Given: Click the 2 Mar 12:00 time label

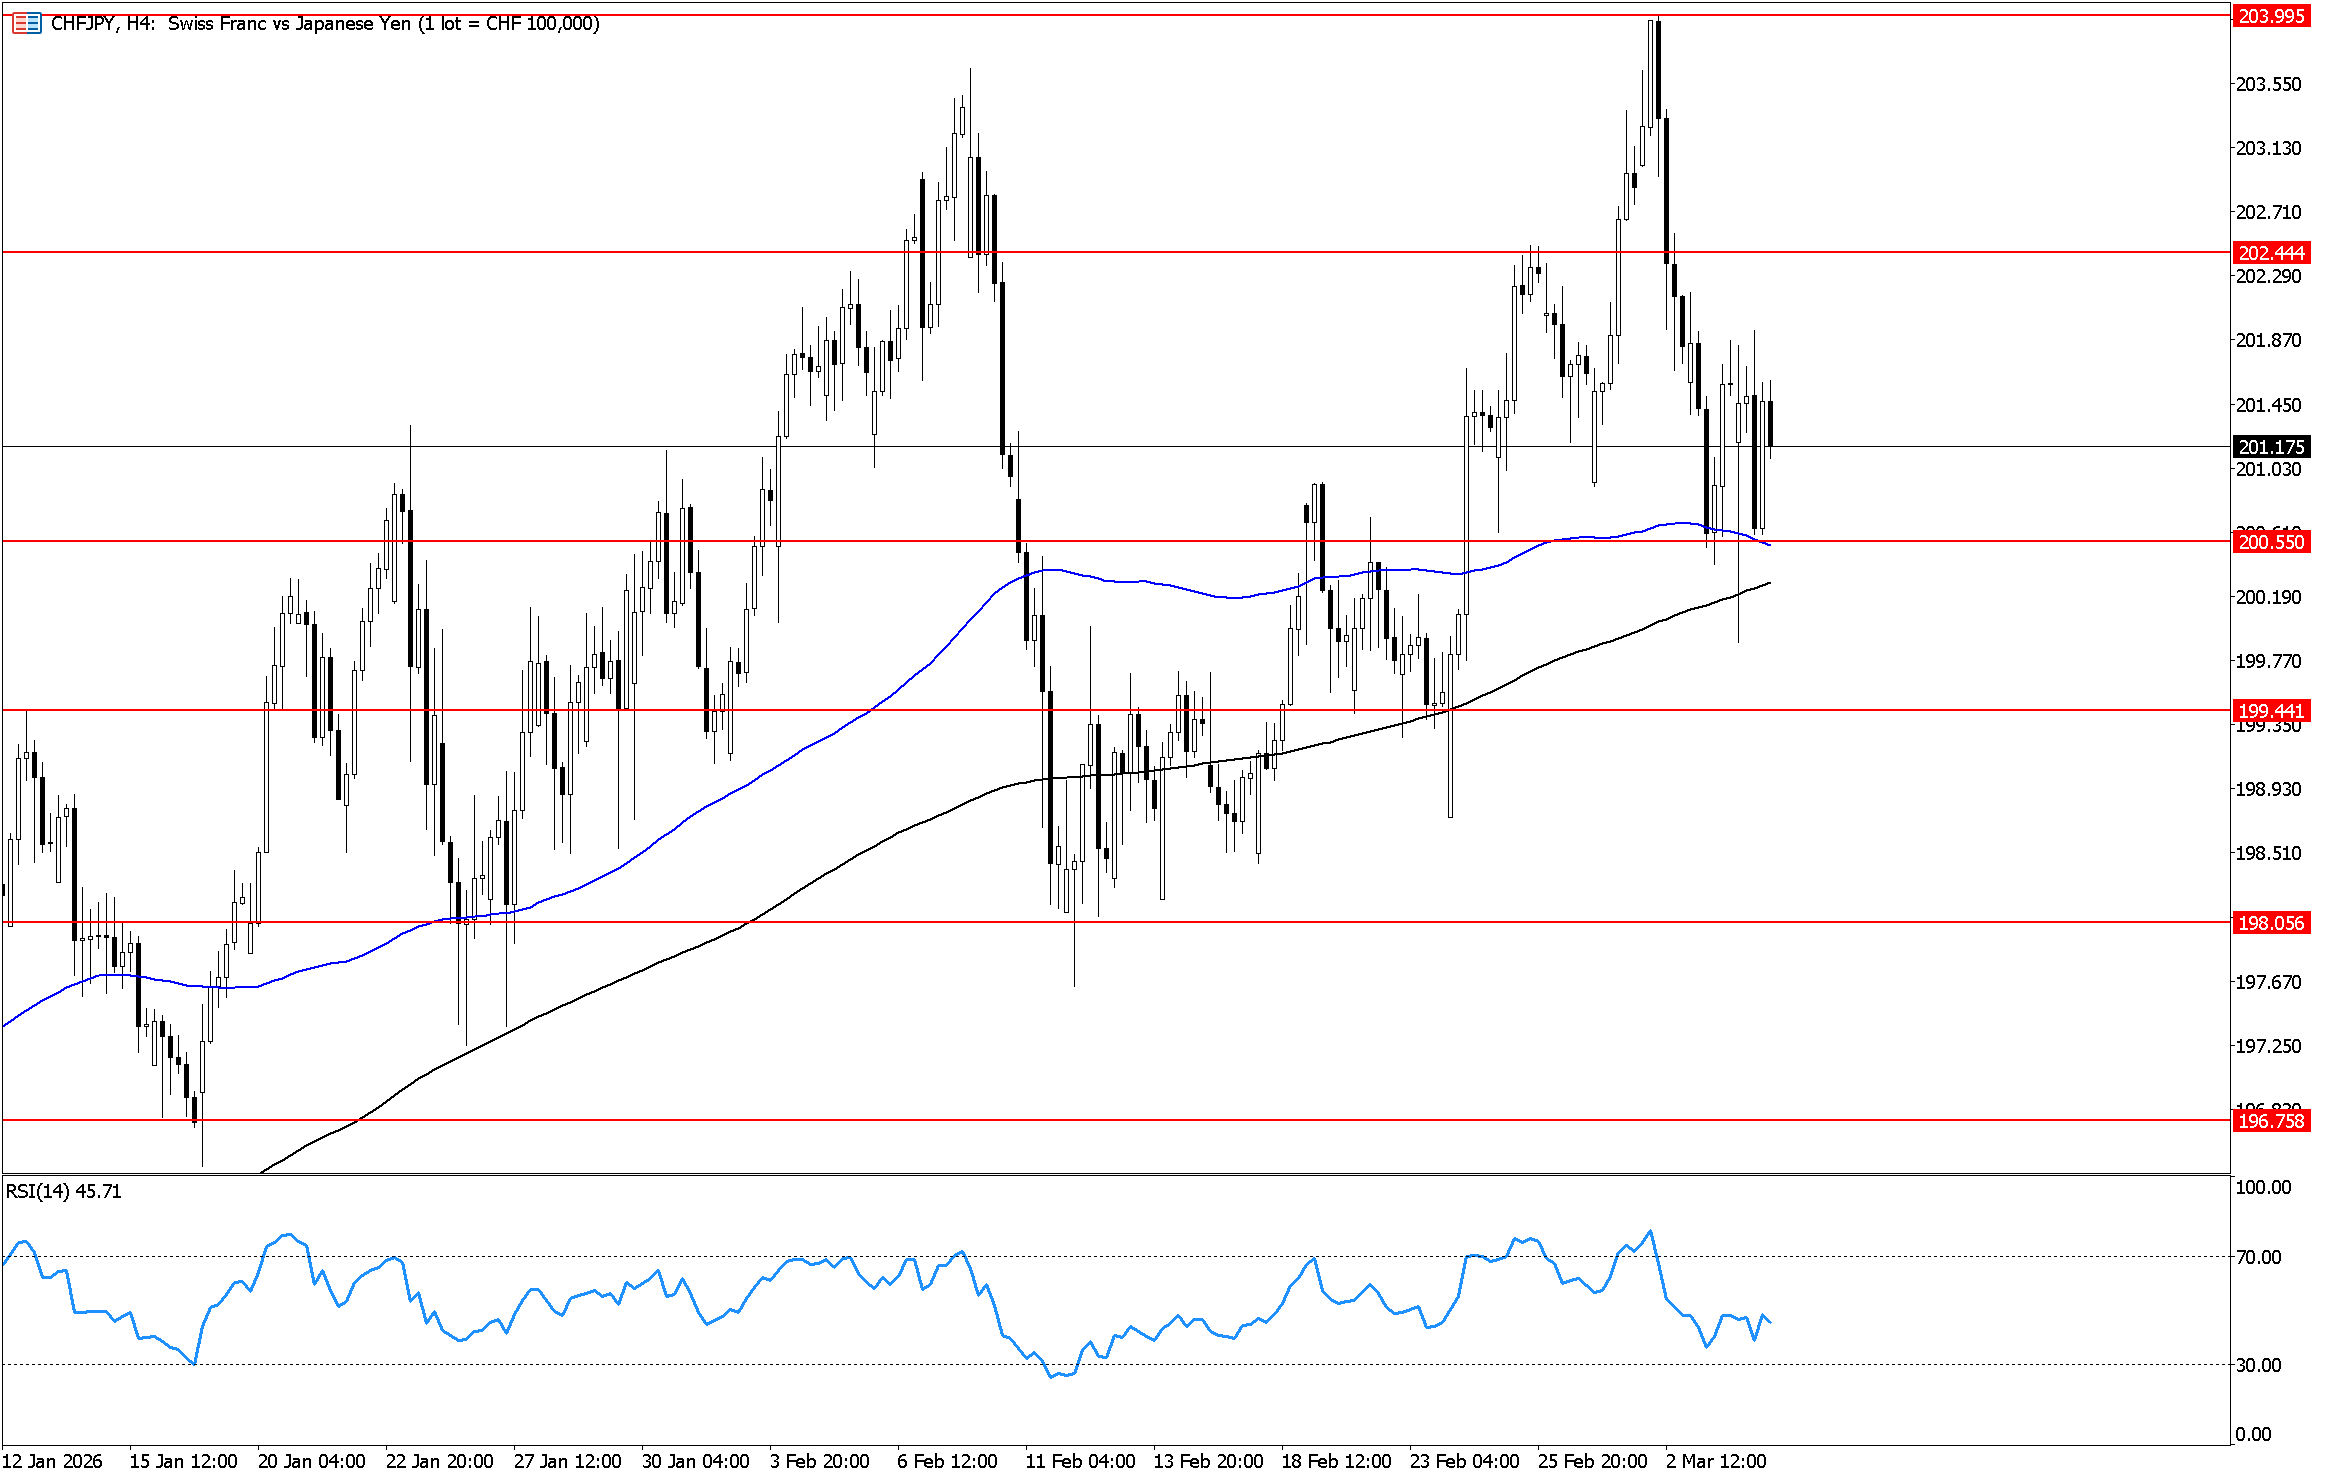Looking at the screenshot, I should click(x=1716, y=1461).
